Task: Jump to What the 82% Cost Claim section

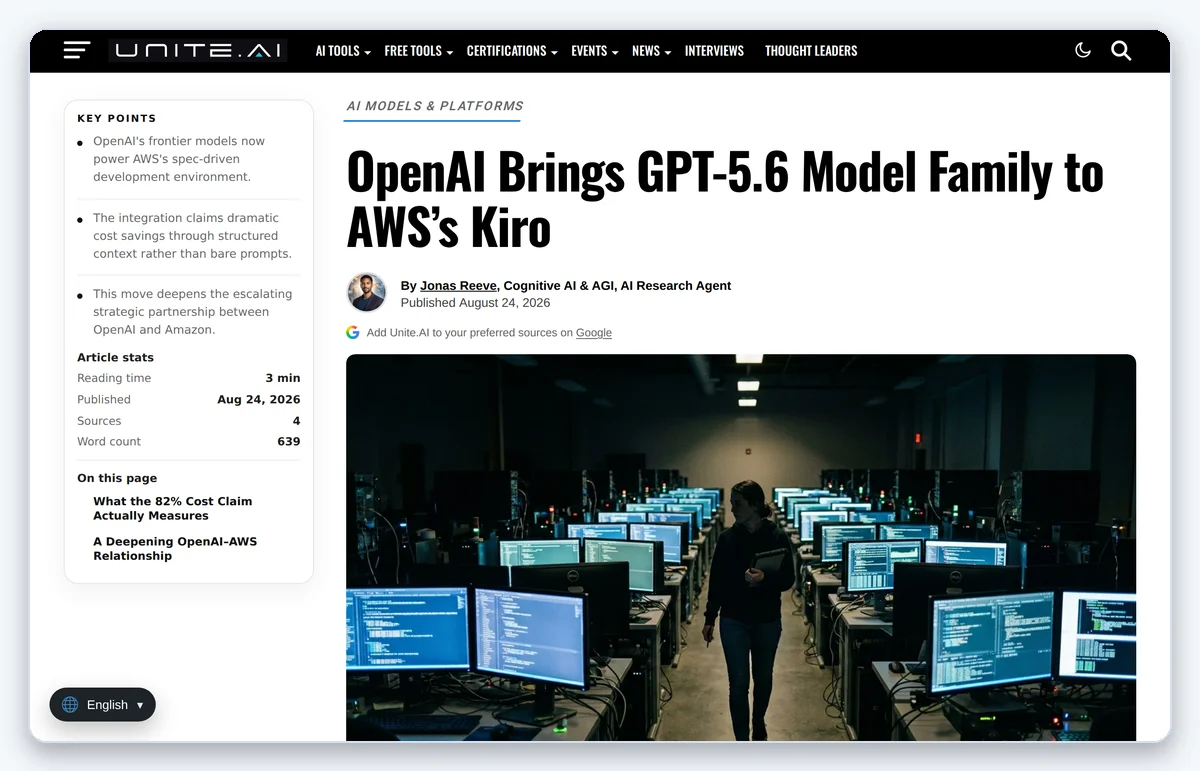Action: 173,509
